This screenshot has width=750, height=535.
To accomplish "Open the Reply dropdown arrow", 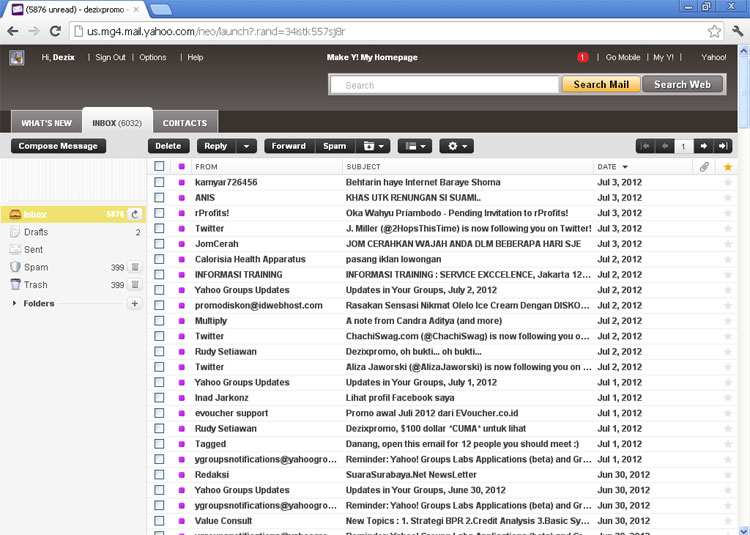I will 246,146.
